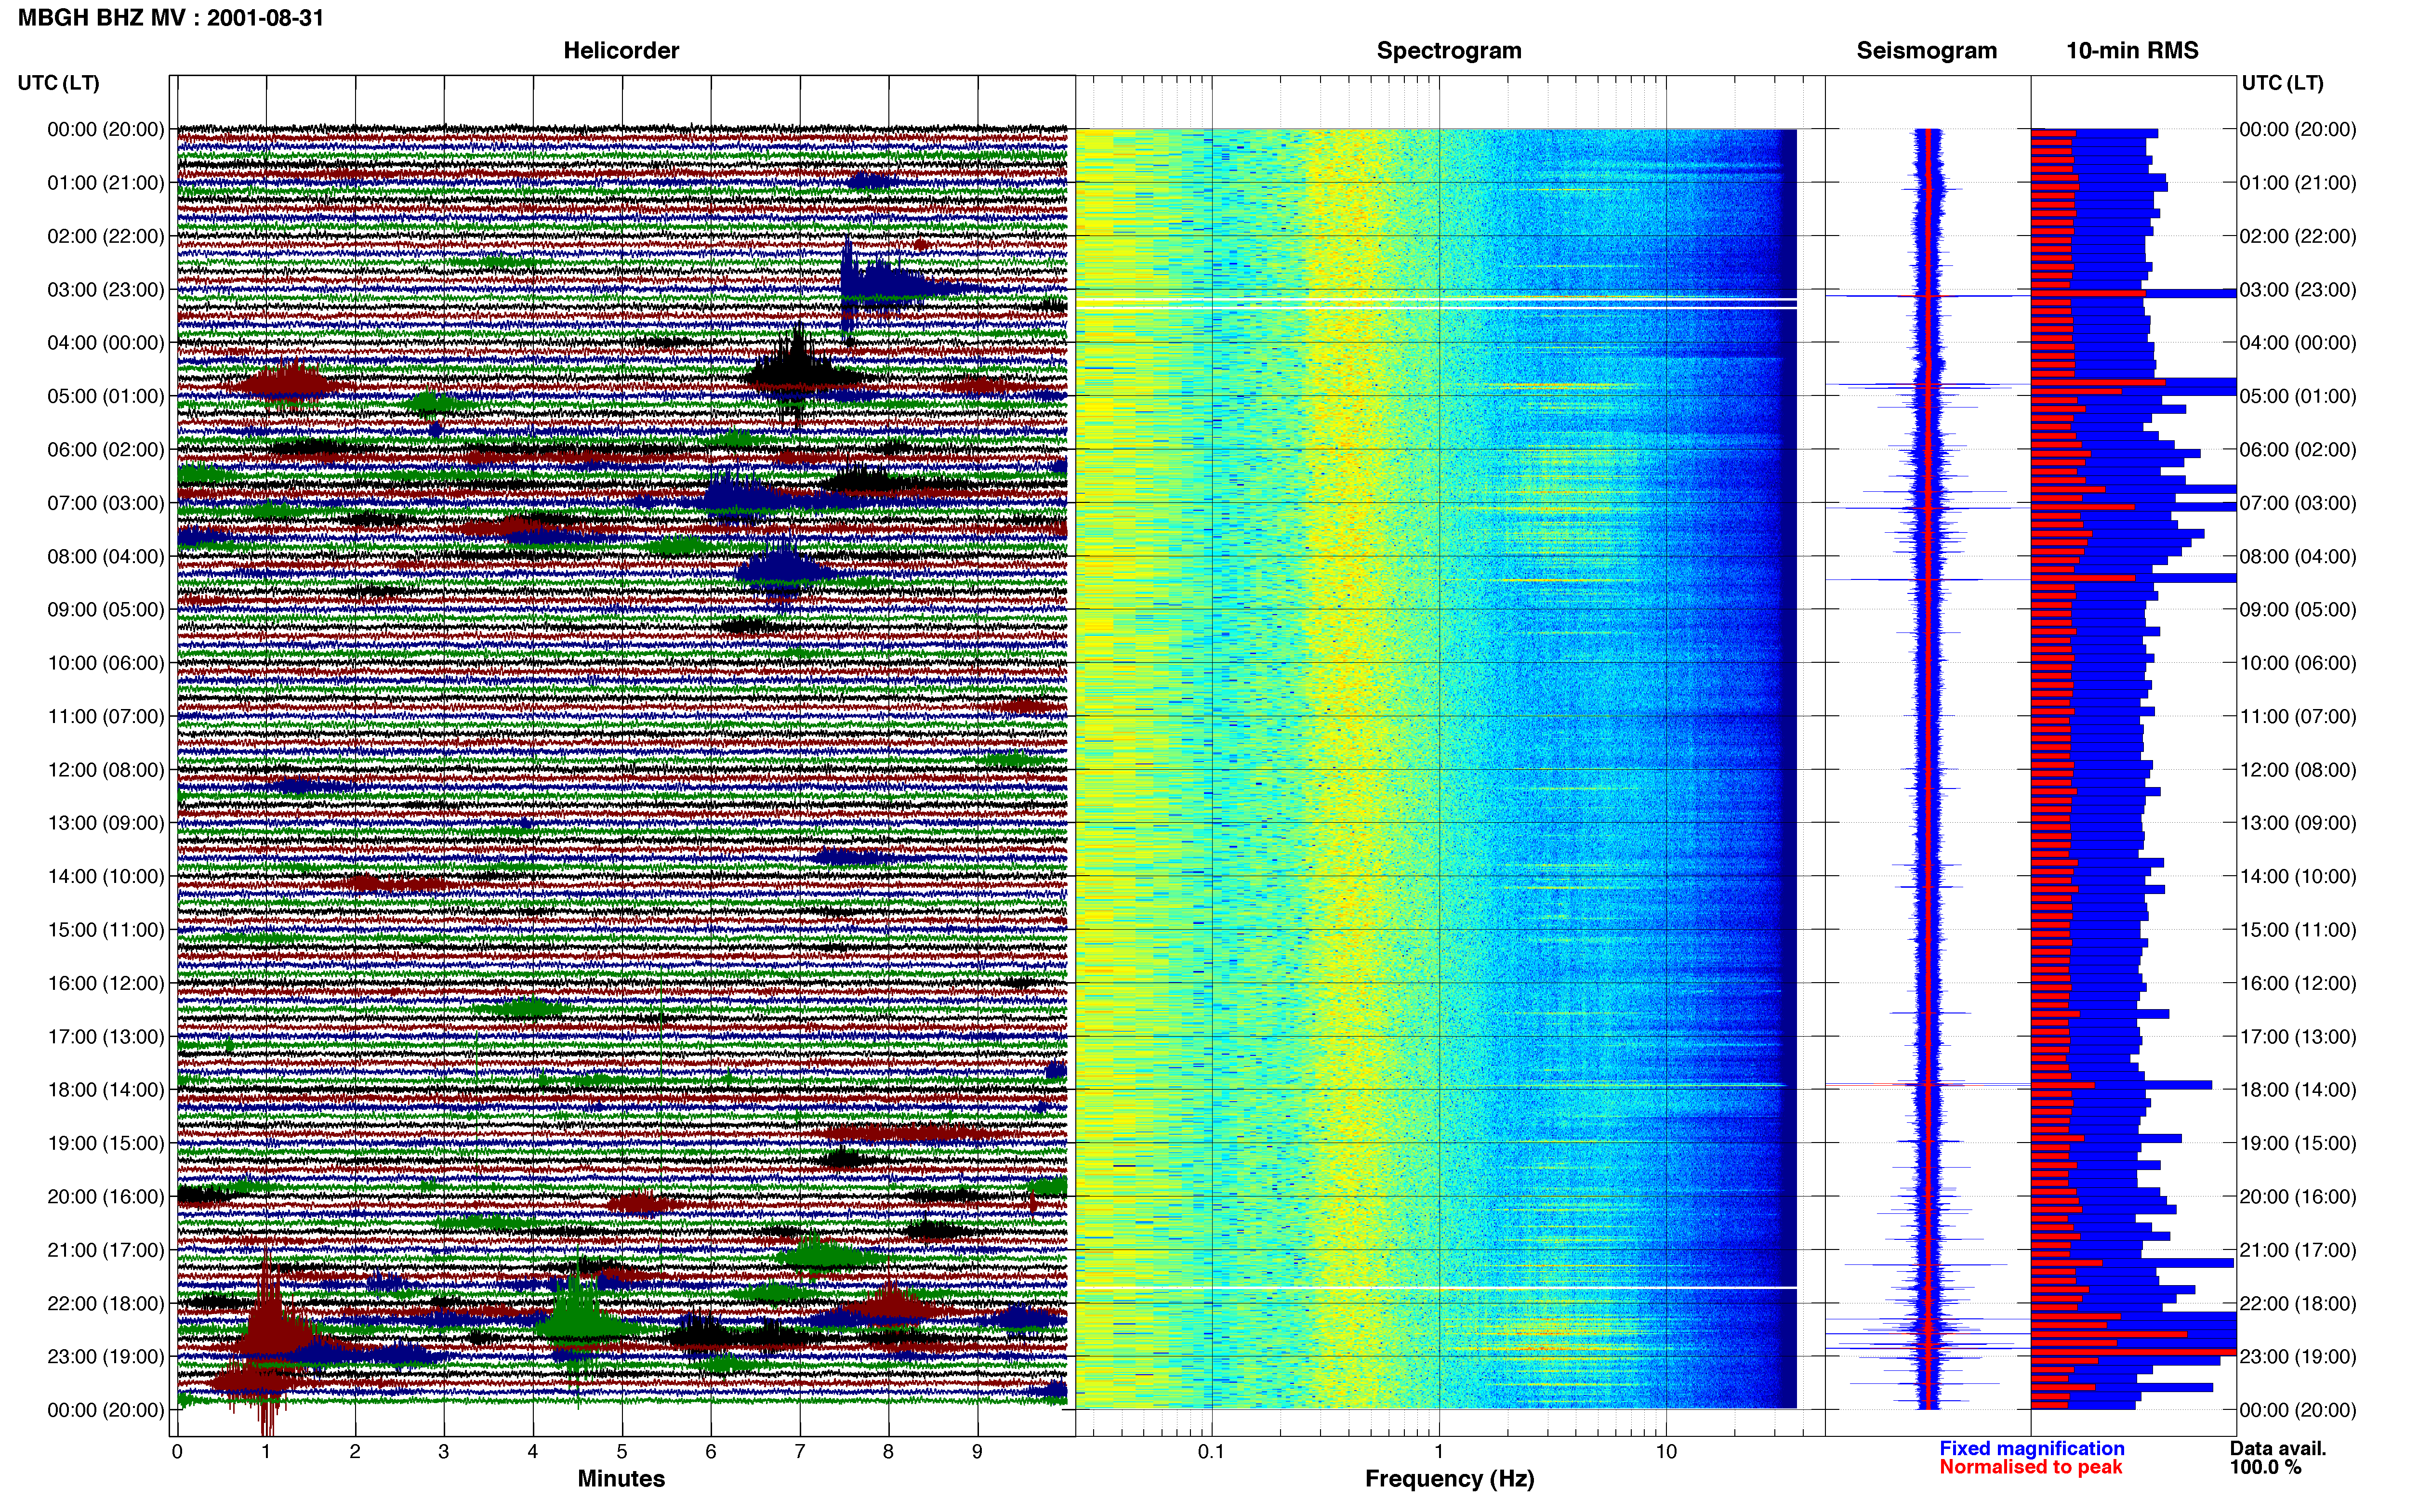Click right time label '01:00 (21:00)'
The width and height of the screenshot is (2418, 1512).
2297,183
